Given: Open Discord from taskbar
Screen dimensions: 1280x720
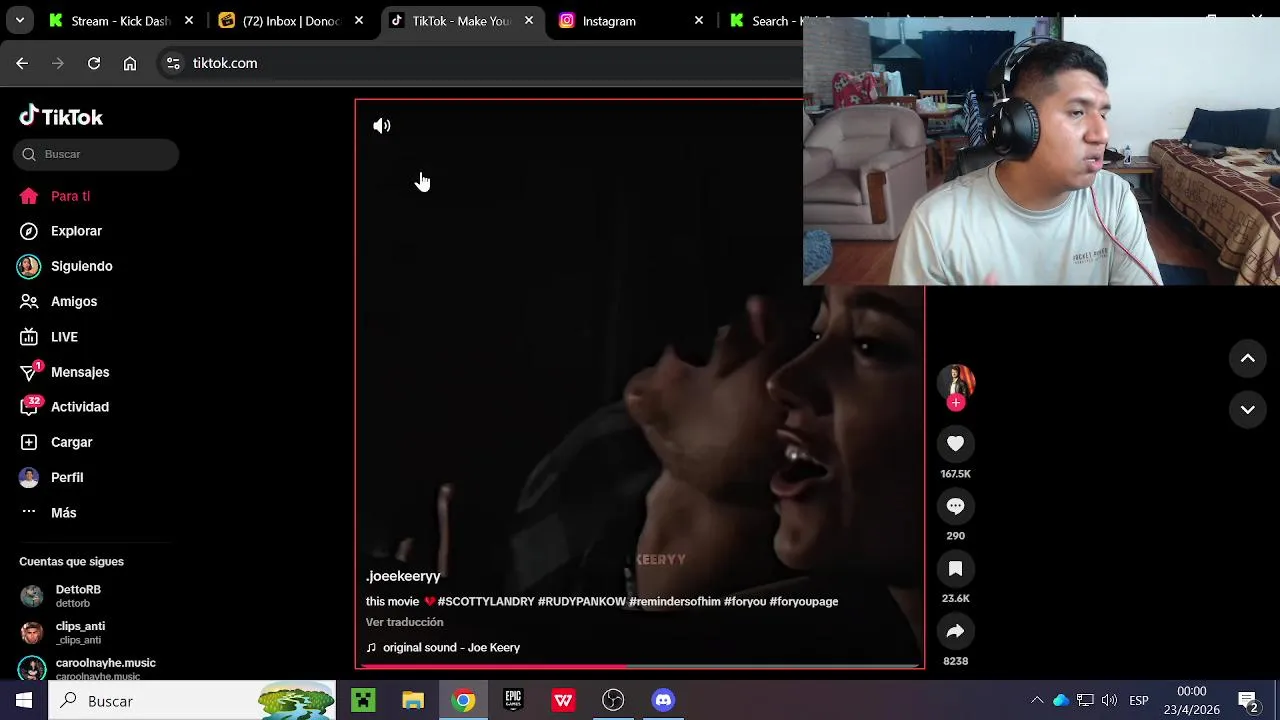Looking at the screenshot, I should pos(663,700).
